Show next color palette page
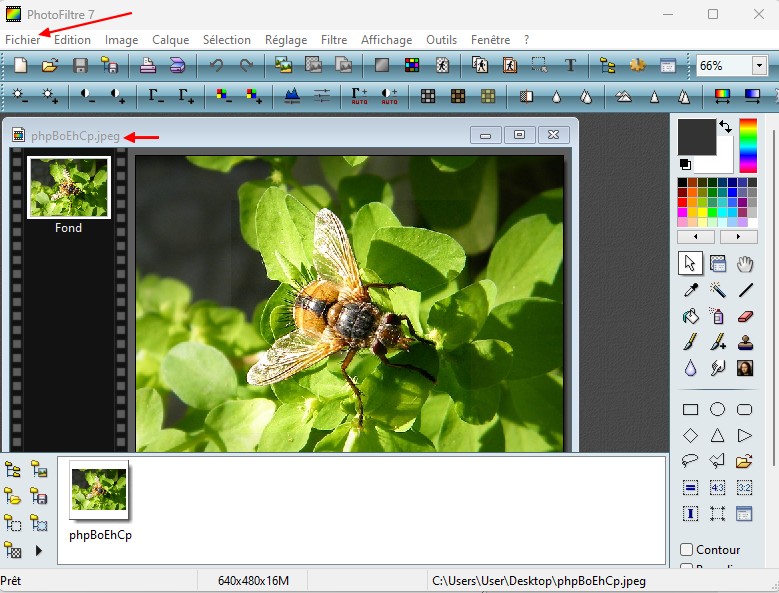This screenshot has height=593, width=779. click(739, 236)
